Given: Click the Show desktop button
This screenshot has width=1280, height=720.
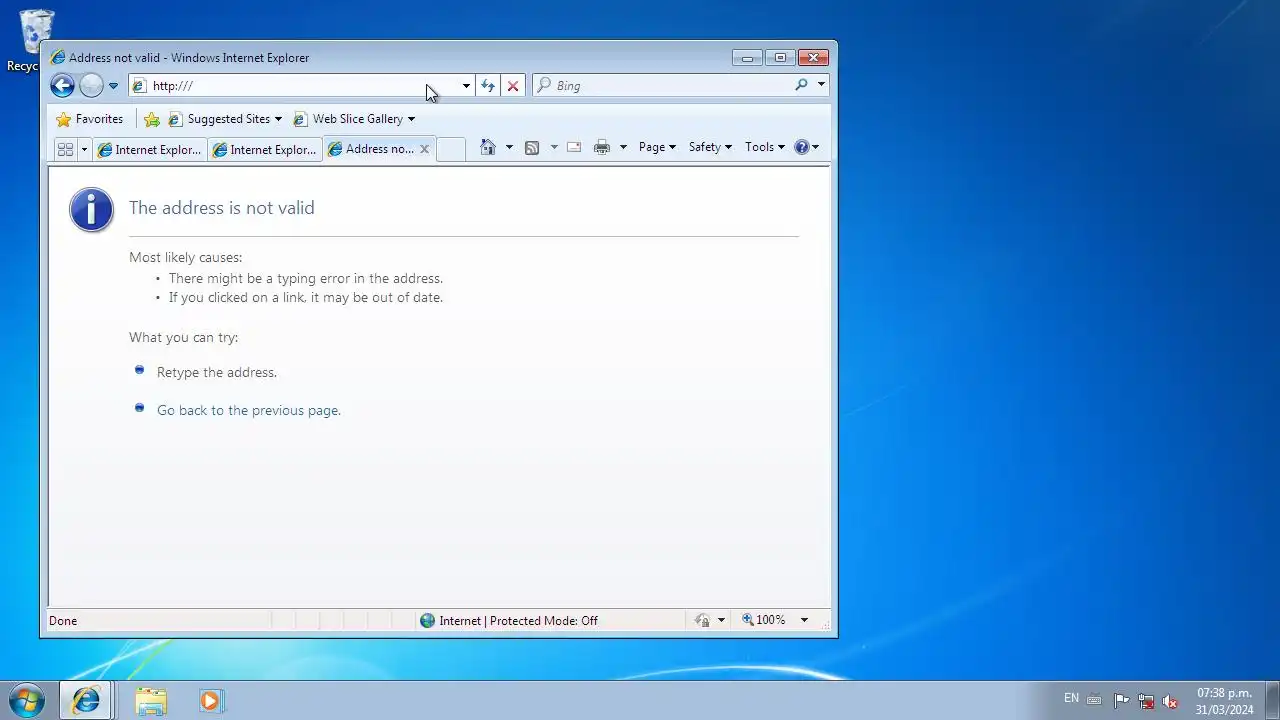Looking at the screenshot, I should [1272, 701].
